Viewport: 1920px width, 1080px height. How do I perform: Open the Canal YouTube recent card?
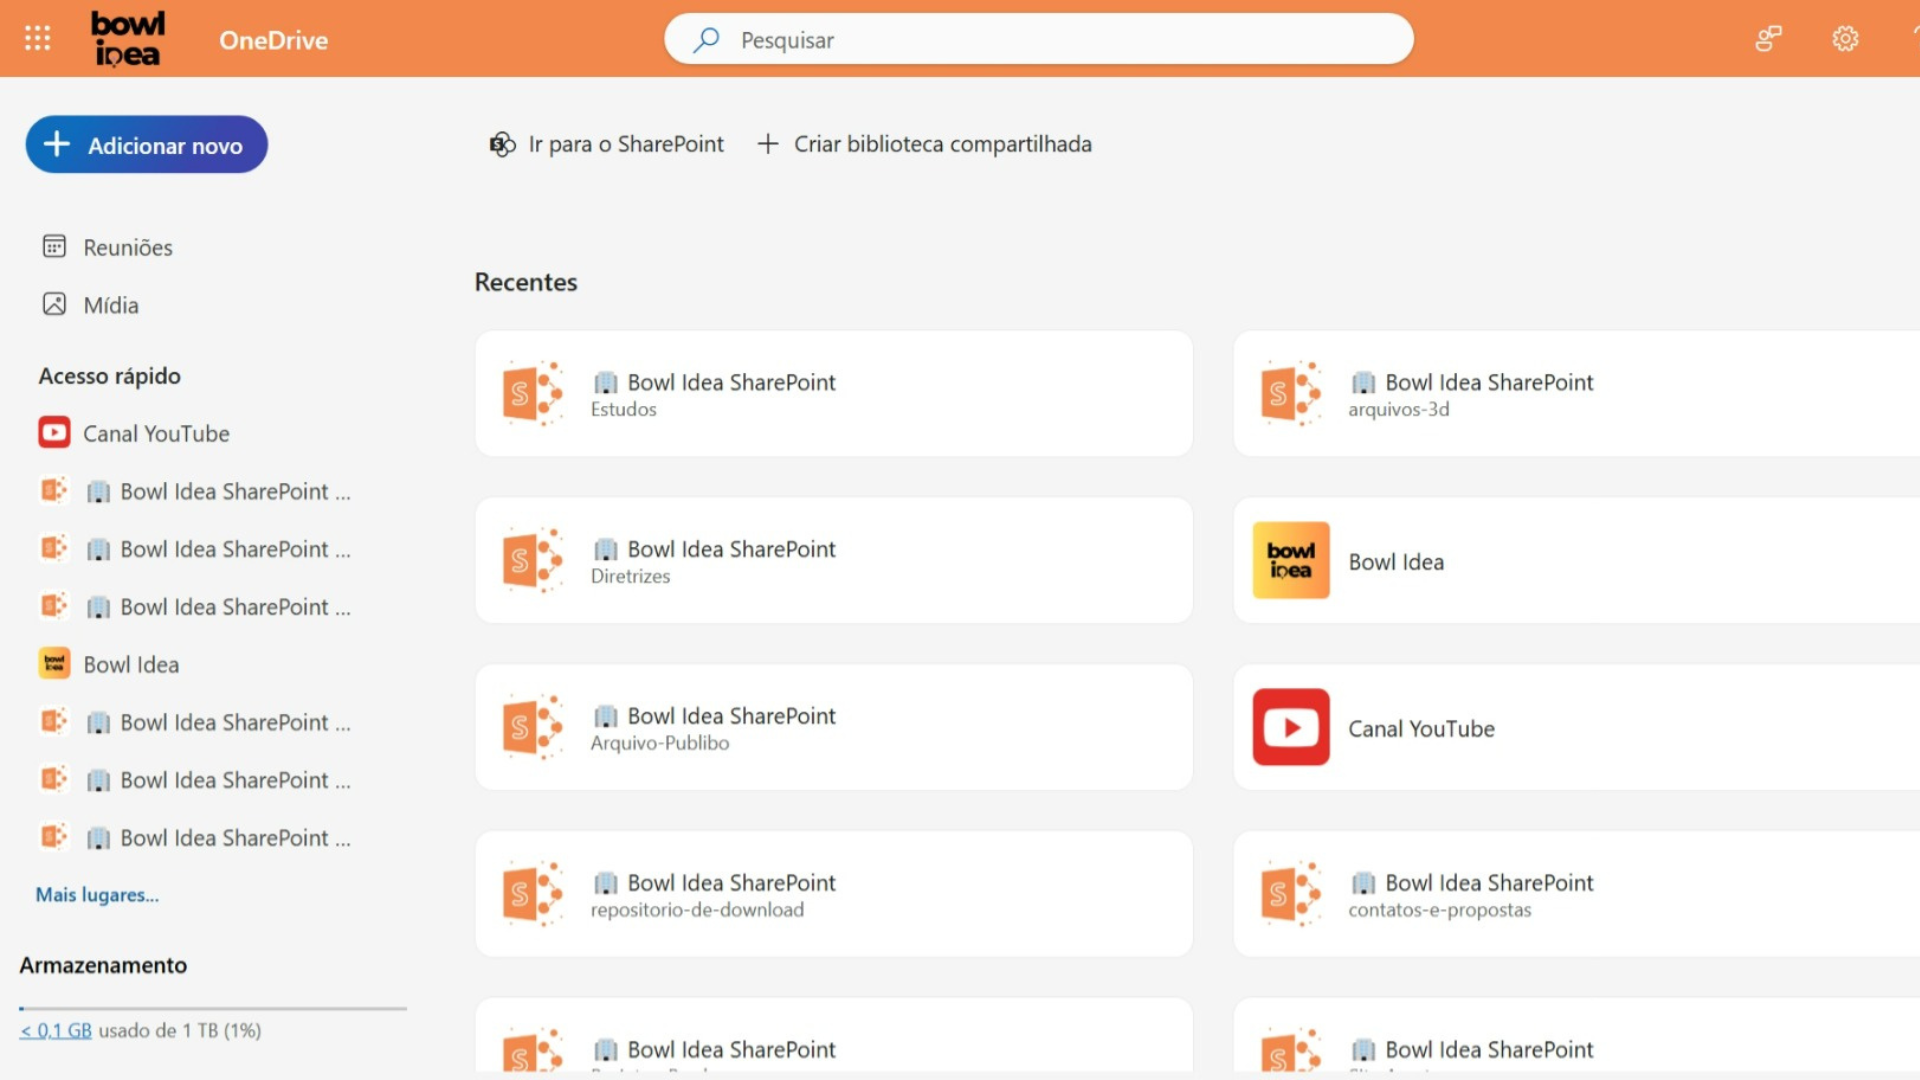(1576, 728)
